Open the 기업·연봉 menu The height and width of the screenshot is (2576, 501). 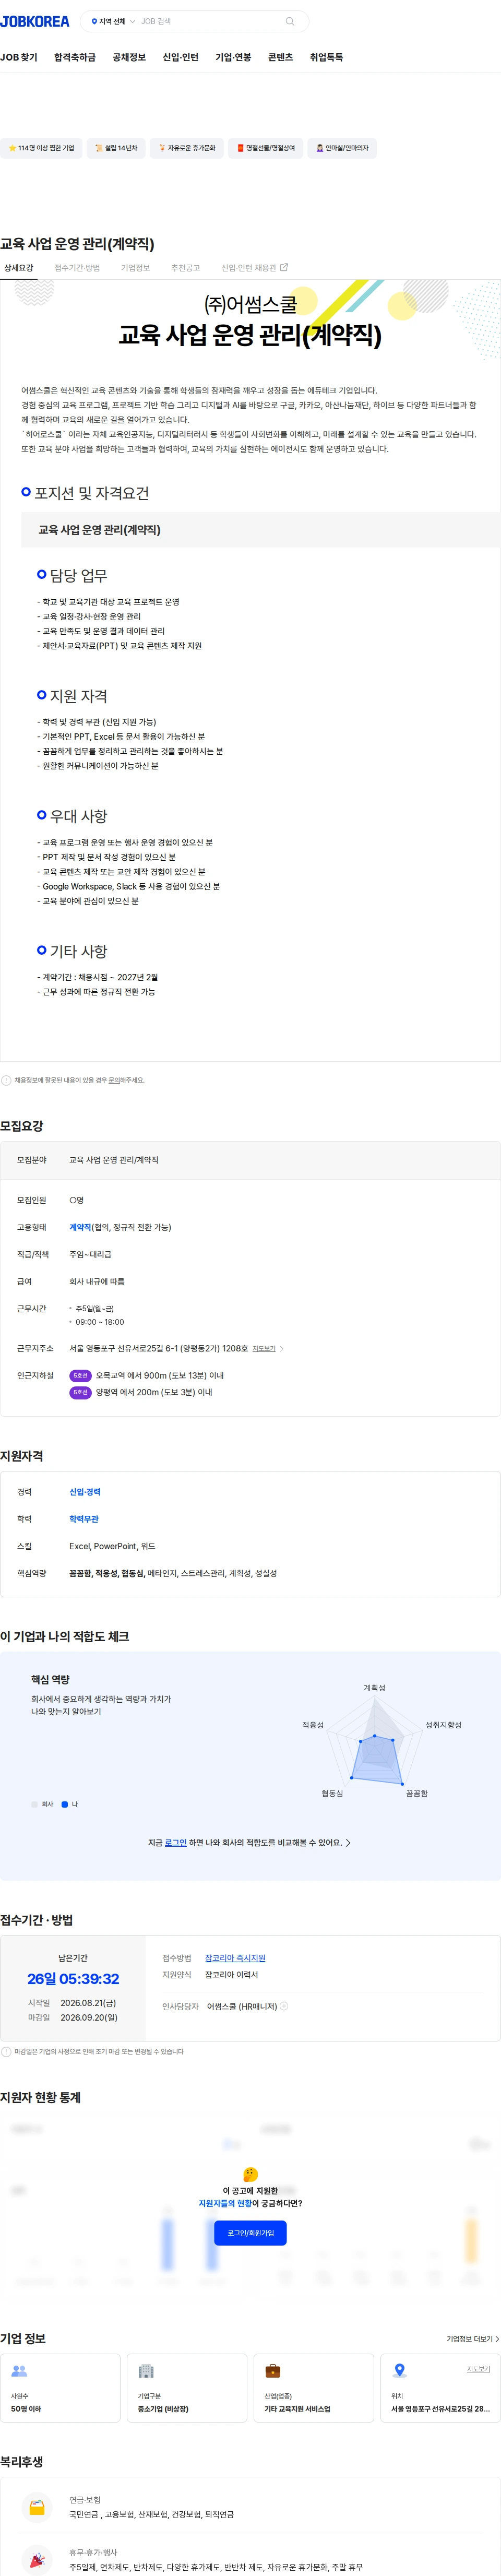pos(233,57)
